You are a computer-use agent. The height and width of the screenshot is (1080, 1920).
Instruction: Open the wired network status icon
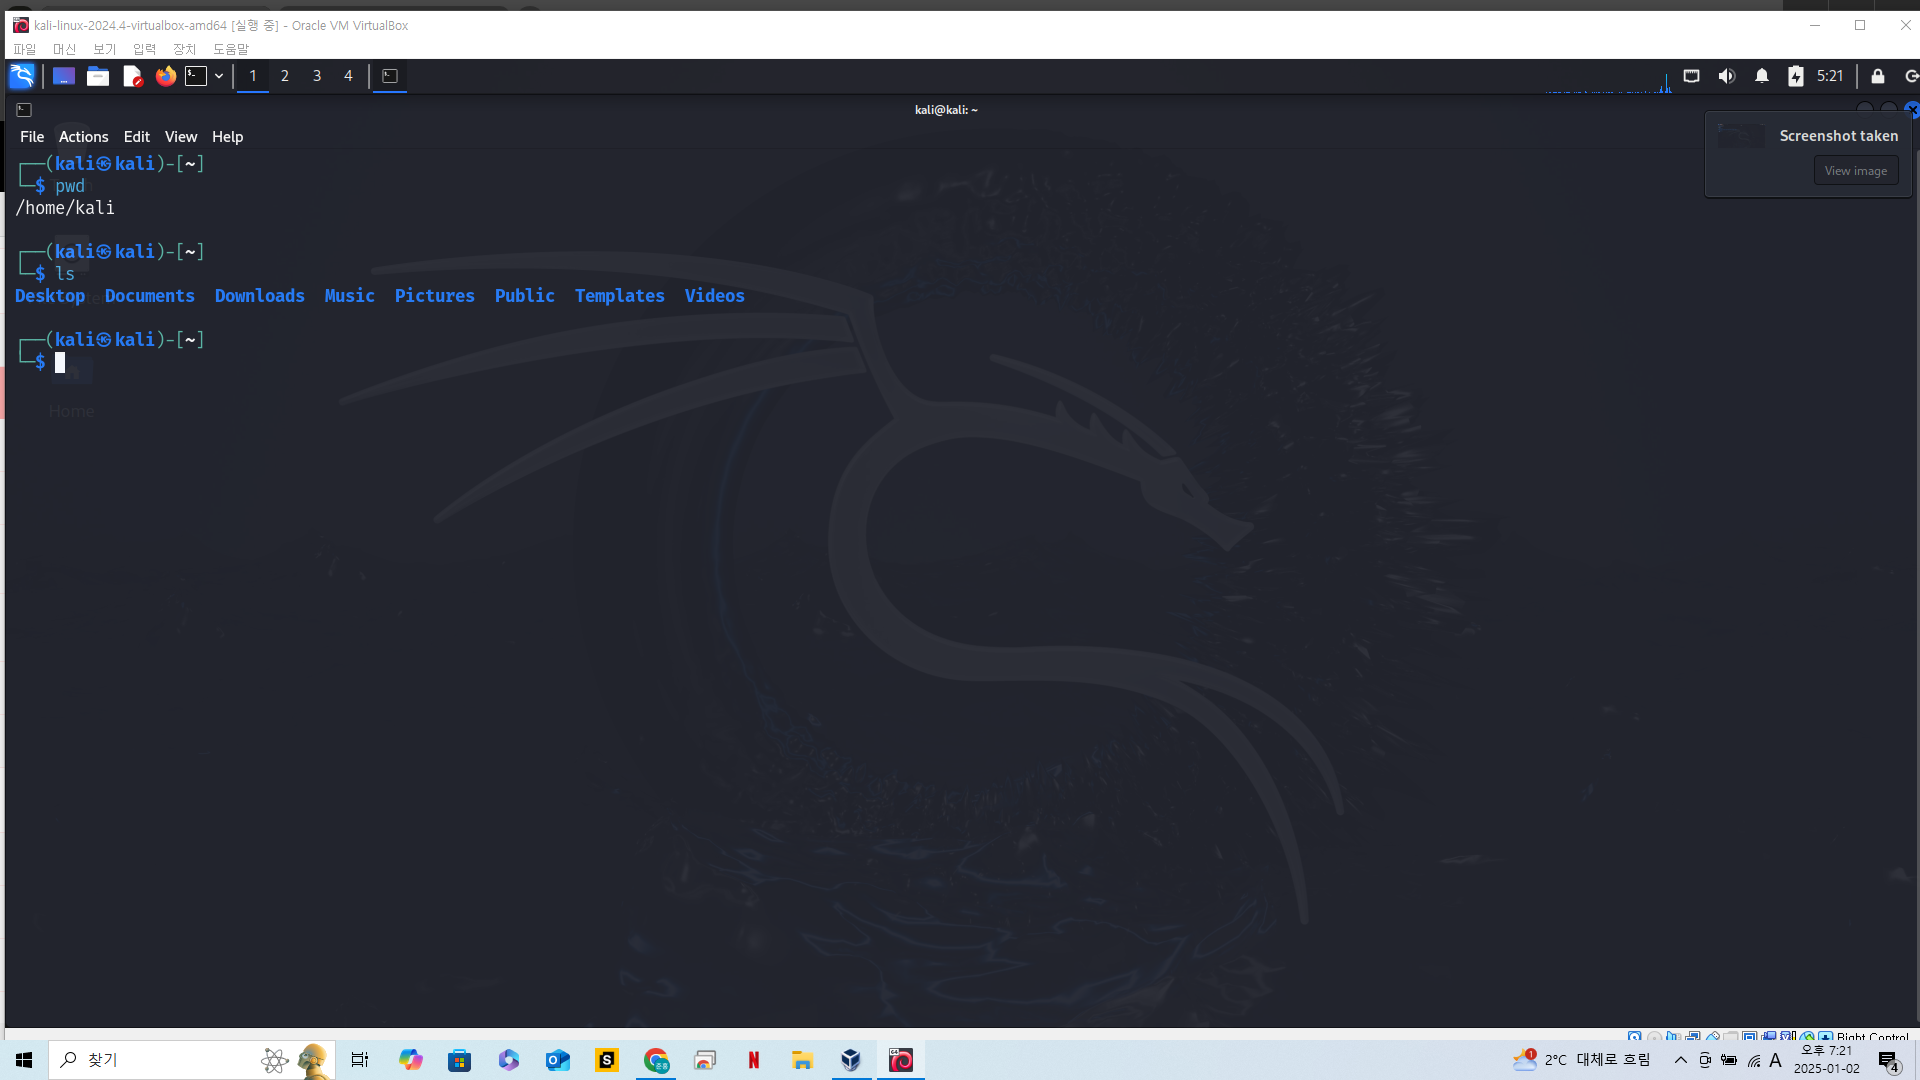point(1692,76)
